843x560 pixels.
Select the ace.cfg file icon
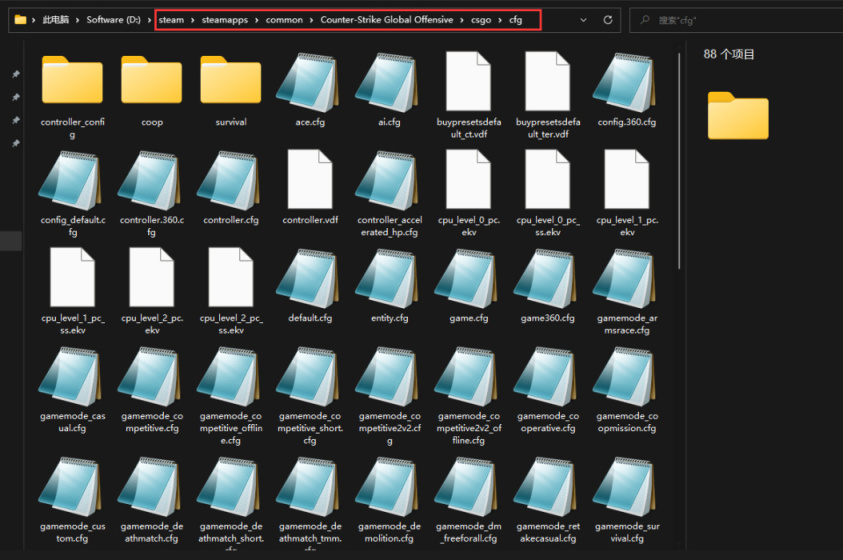309,82
